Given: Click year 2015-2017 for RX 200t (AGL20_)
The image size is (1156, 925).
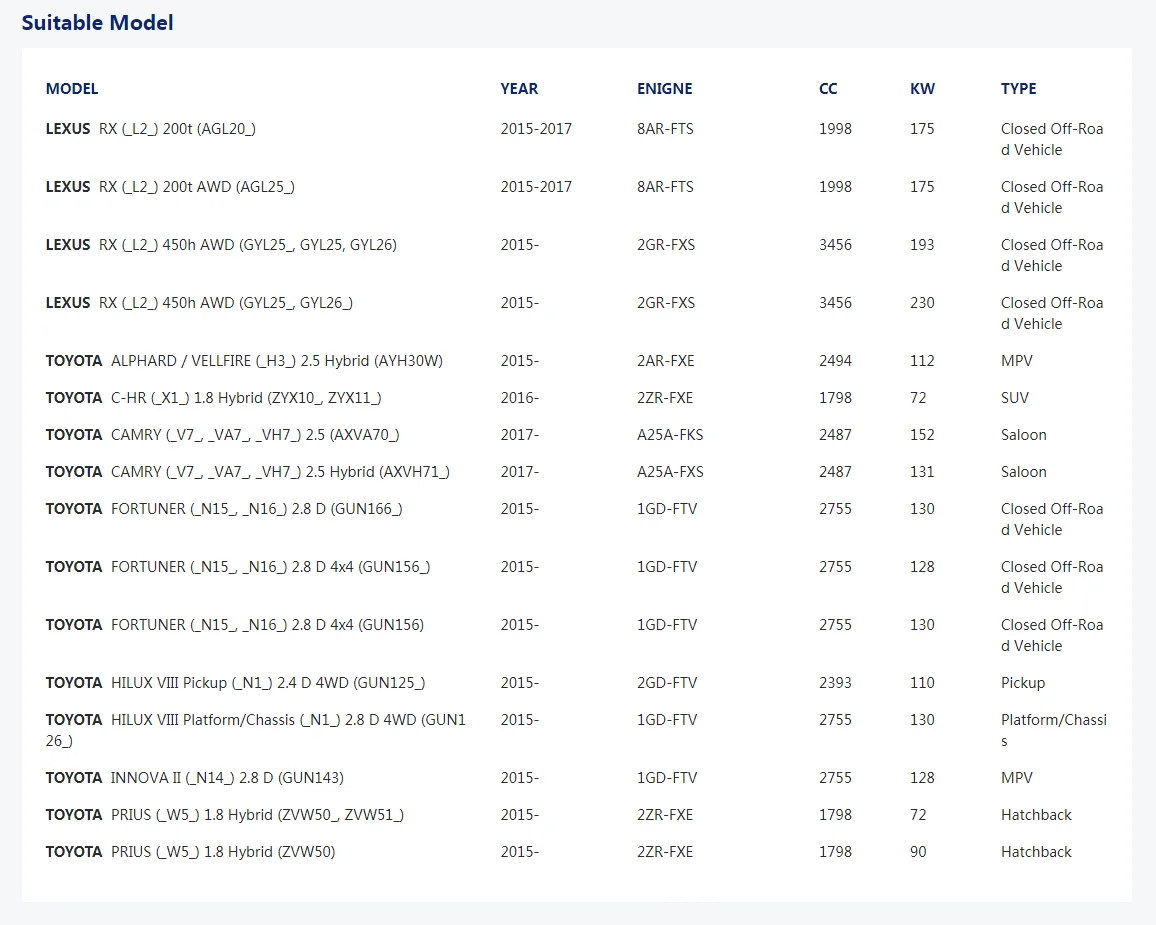Looking at the screenshot, I should click(536, 128).
